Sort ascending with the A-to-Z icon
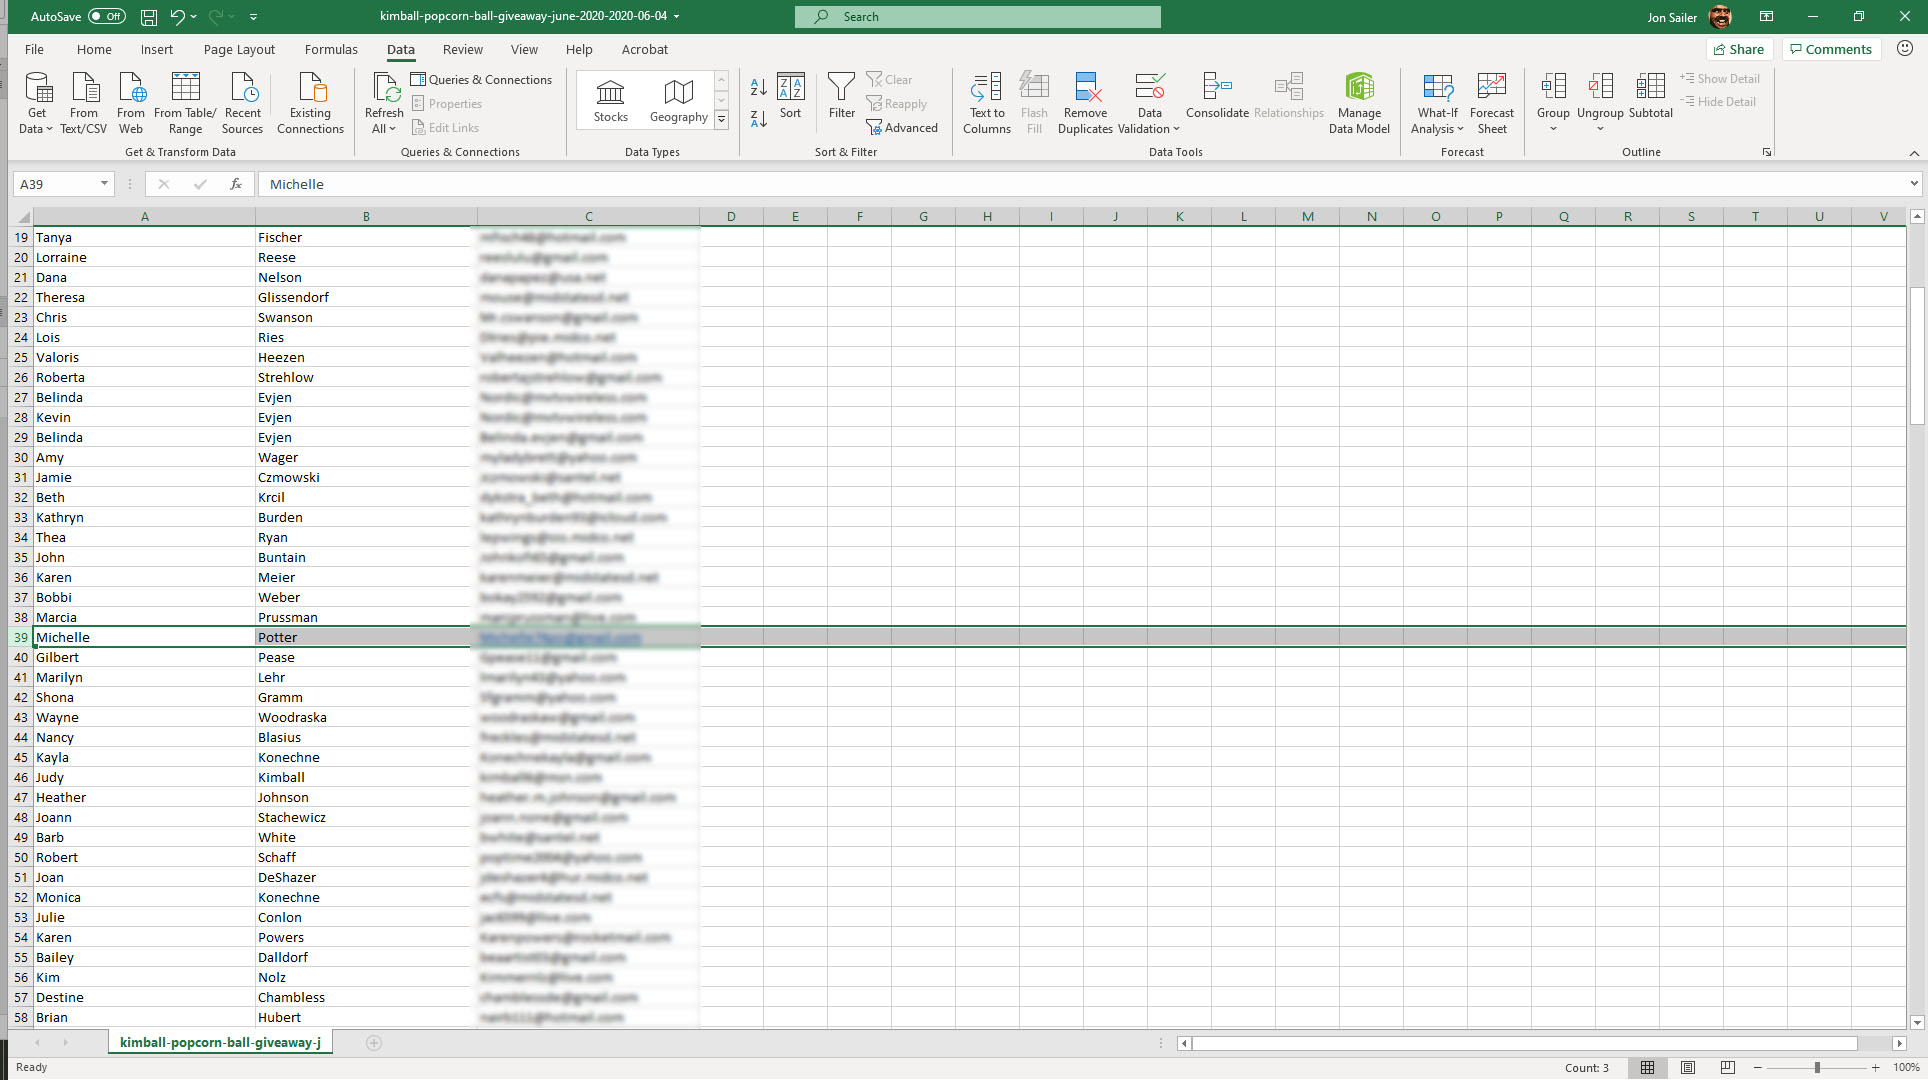1928x1080 pixels. point(758,88)
